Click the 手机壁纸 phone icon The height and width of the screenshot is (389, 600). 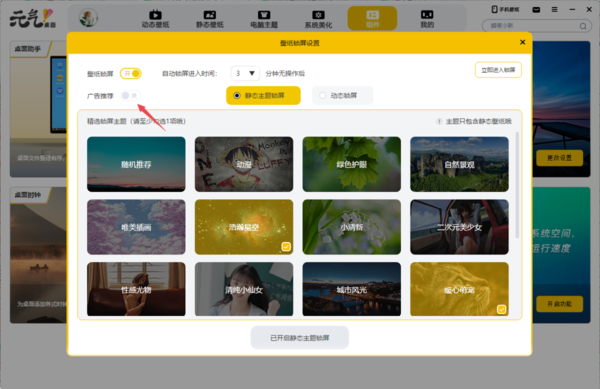point(494,9)
